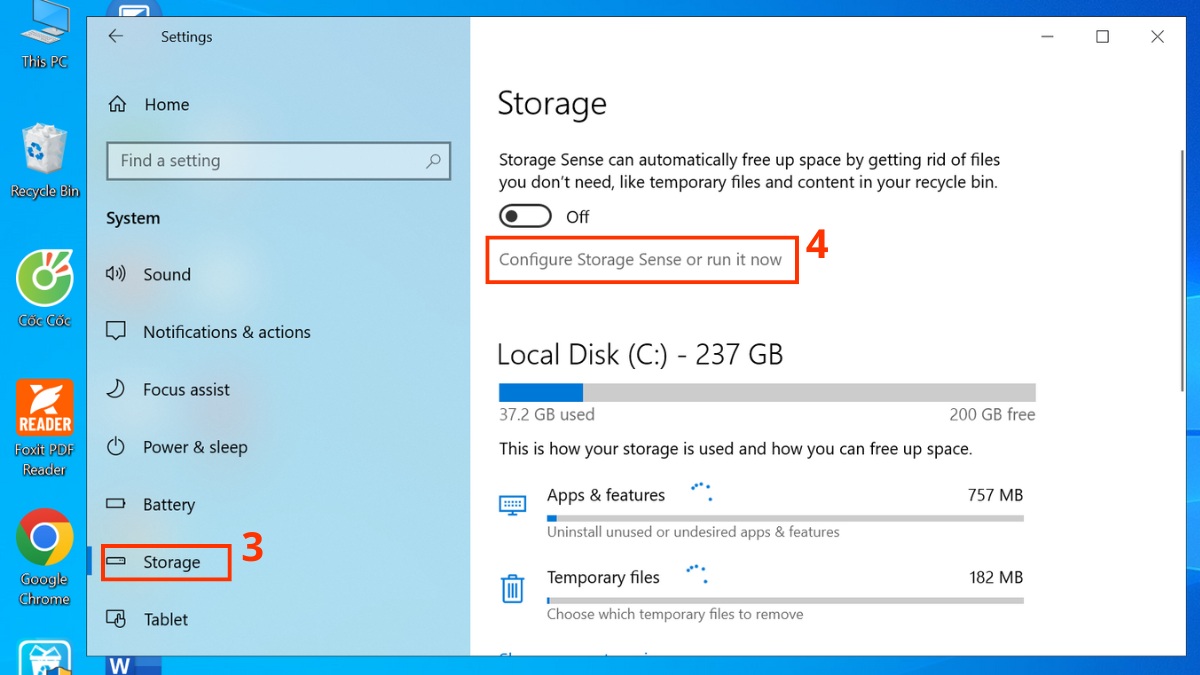Click the Apps & features icon
1200x675 pixels.
[x=513, y=505]
